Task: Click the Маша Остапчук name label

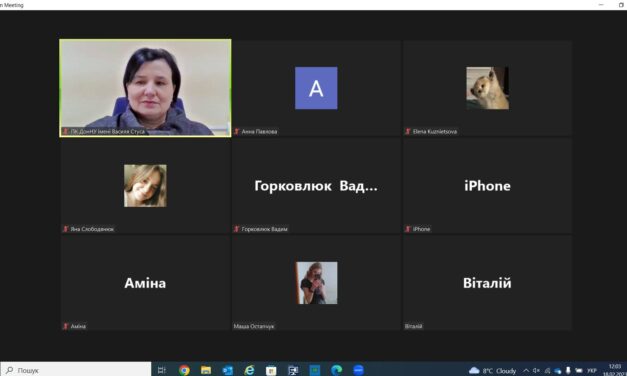Action: coord(254,326)
